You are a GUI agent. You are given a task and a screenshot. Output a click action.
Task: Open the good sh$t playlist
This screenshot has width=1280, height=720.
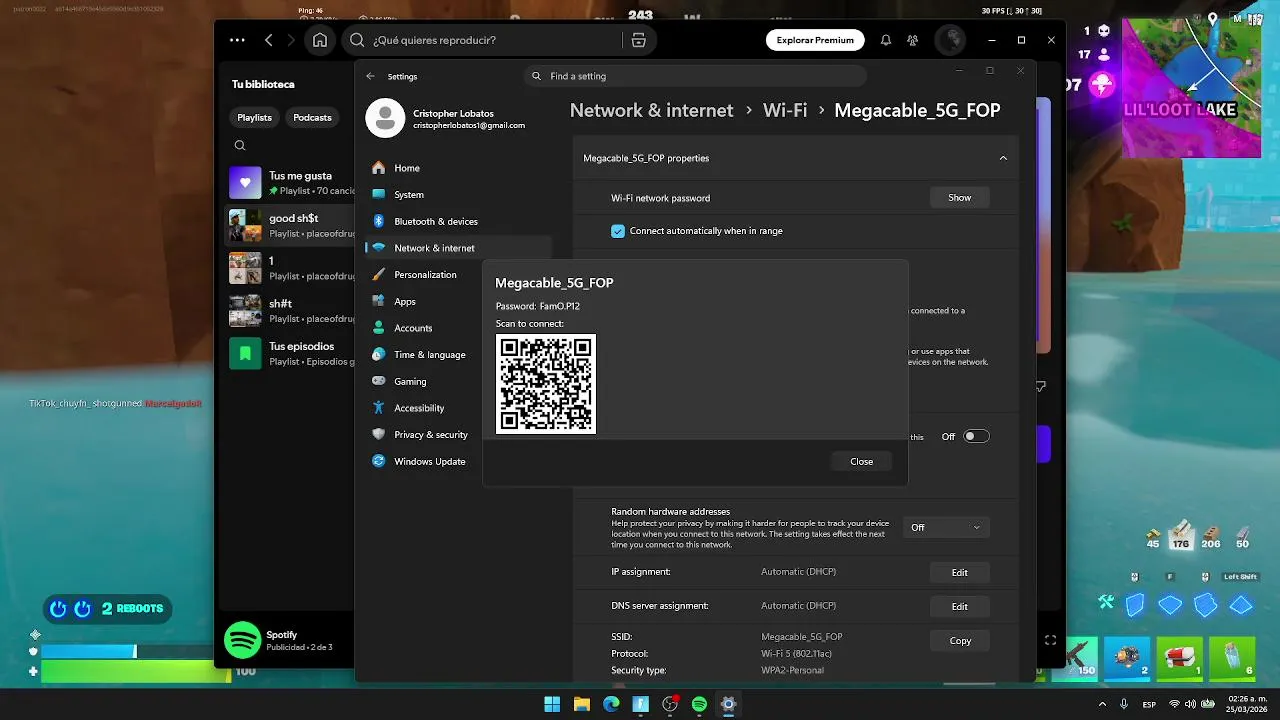click(x=291, y=225)
